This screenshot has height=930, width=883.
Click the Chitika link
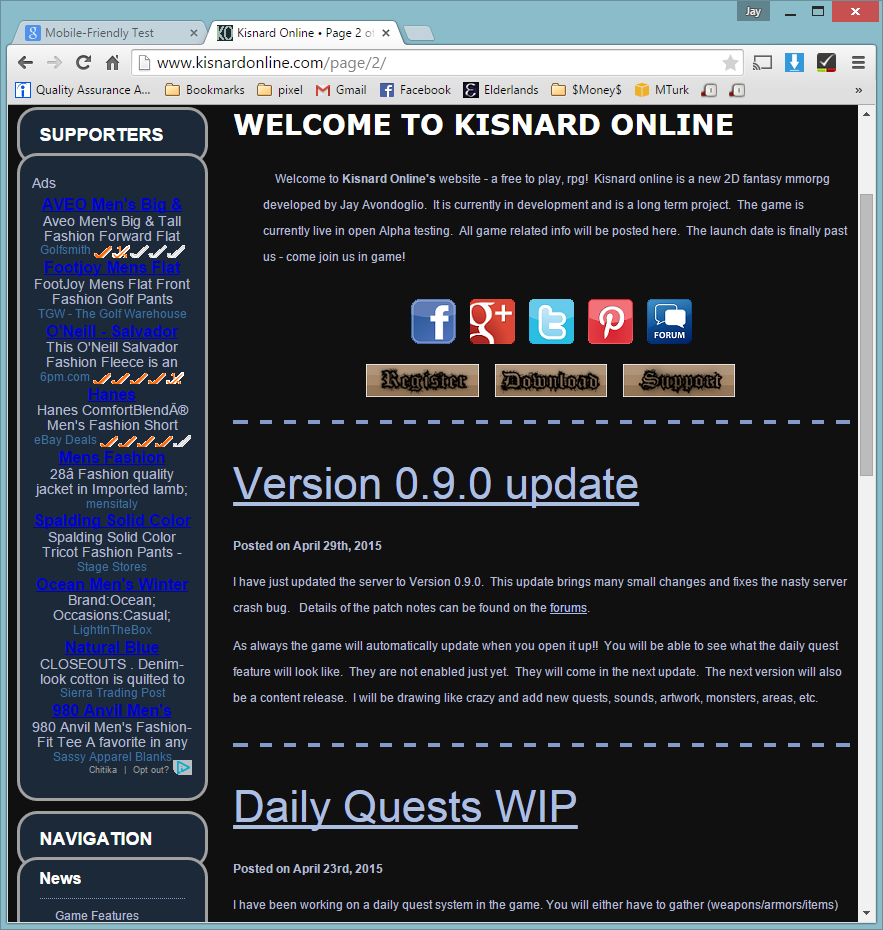[103, 770]
